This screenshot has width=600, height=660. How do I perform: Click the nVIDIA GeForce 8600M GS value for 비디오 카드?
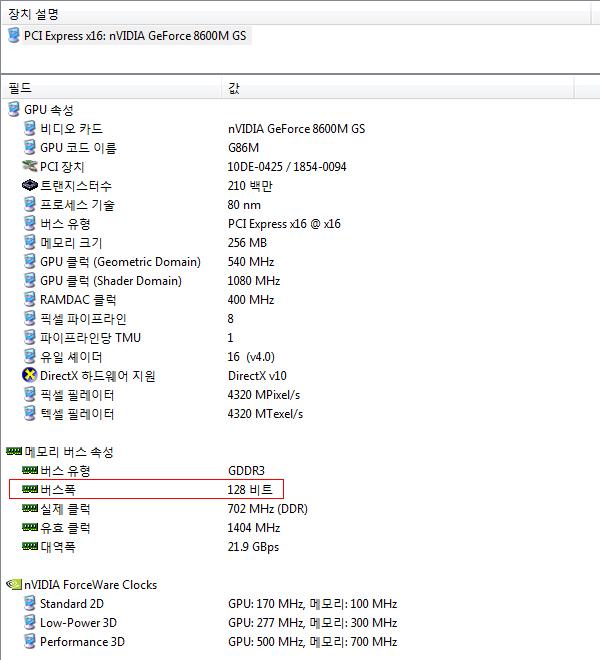click(296, 129)
